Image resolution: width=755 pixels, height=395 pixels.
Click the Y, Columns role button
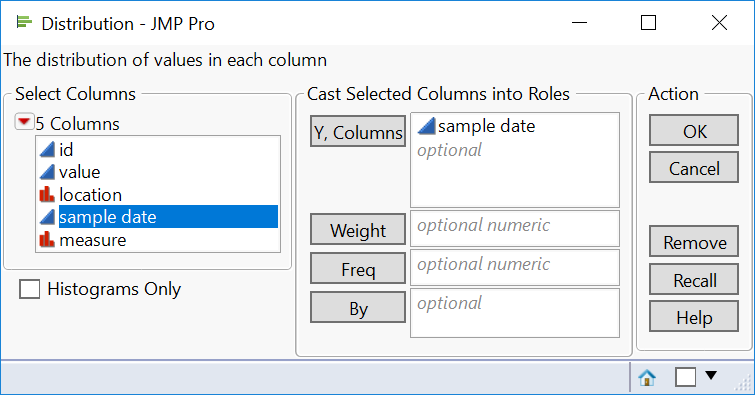point(358,132)
